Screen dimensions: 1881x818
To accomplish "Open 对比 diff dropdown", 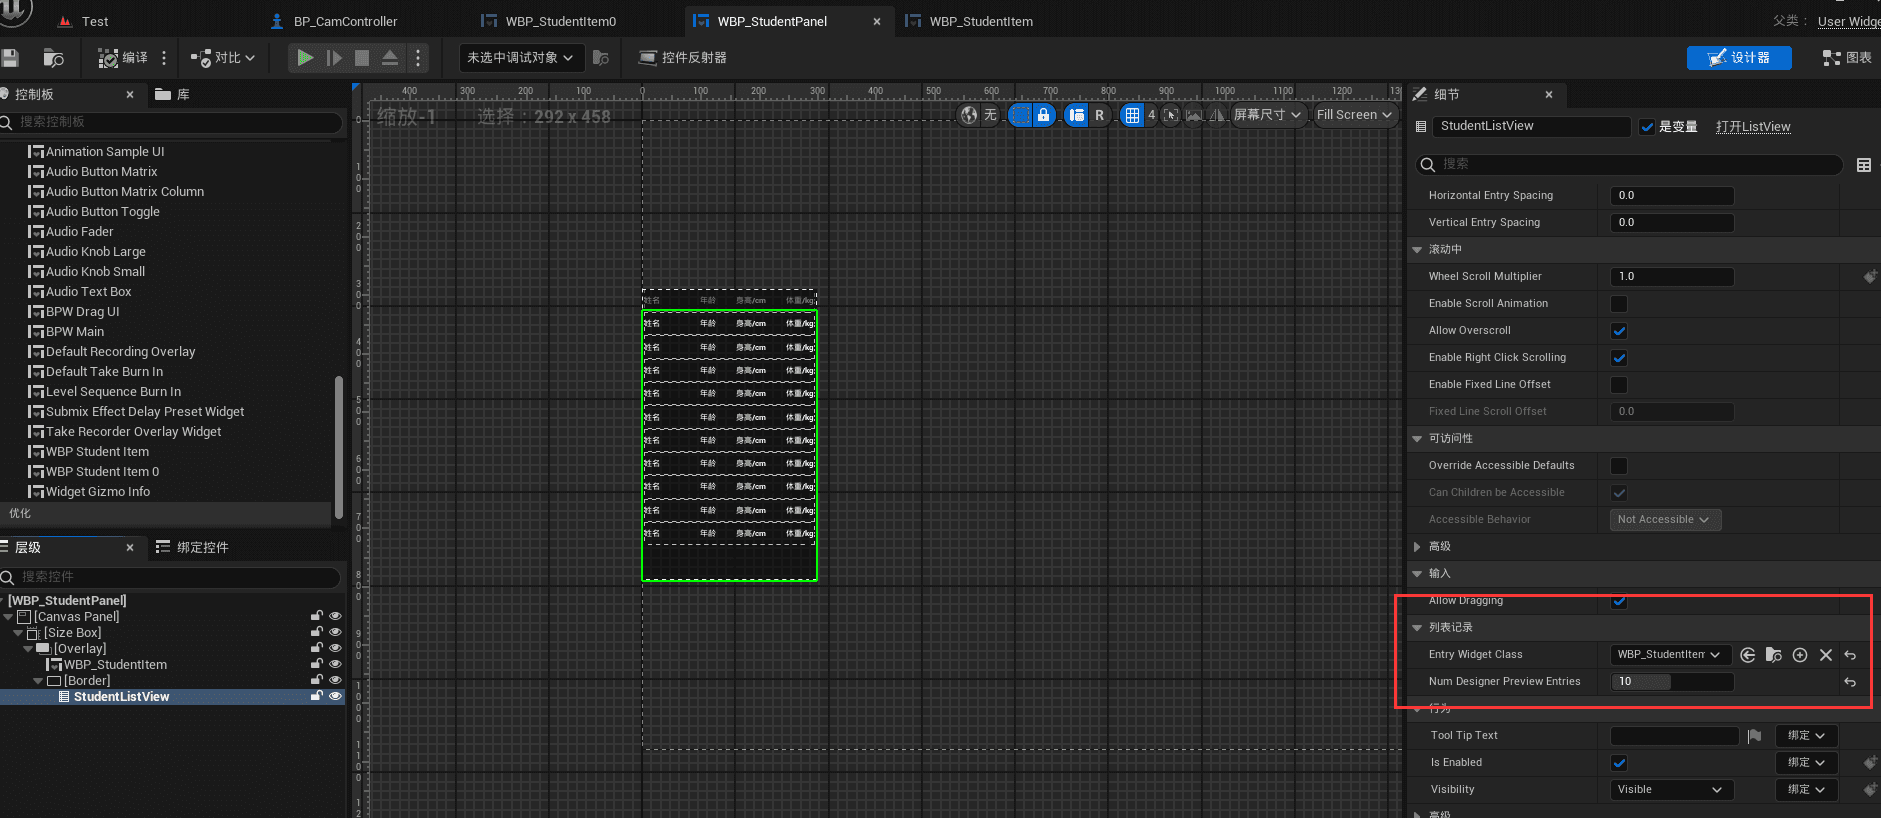I will coord(223,58).
